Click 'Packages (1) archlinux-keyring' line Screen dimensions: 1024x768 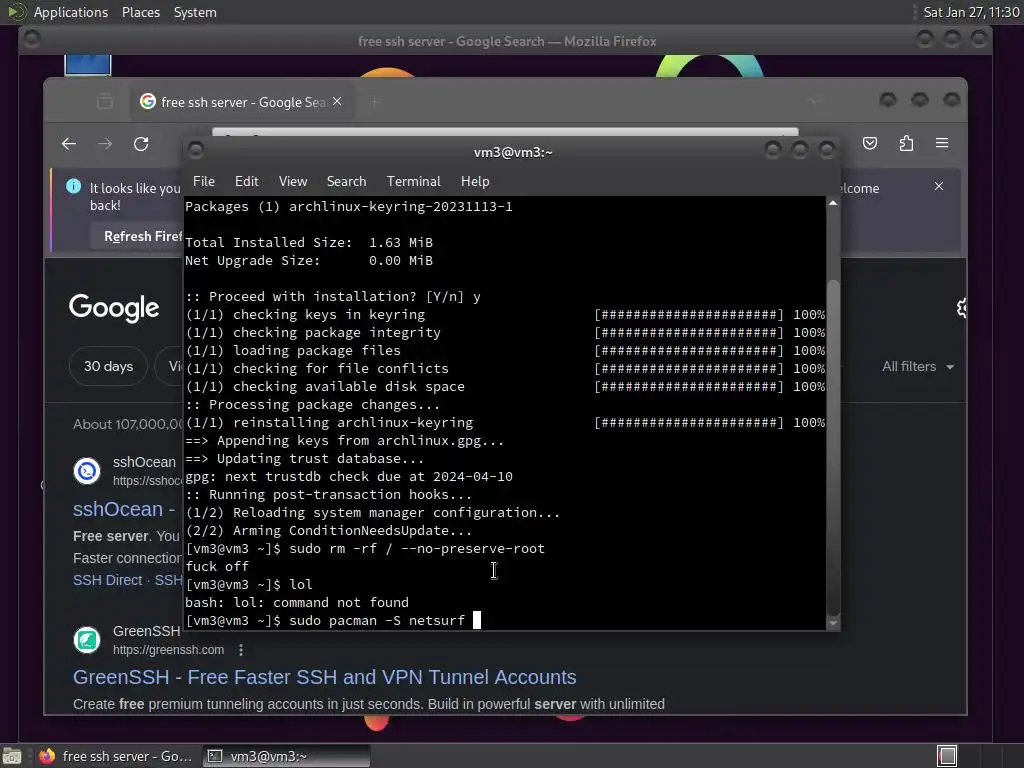point(349,206)
